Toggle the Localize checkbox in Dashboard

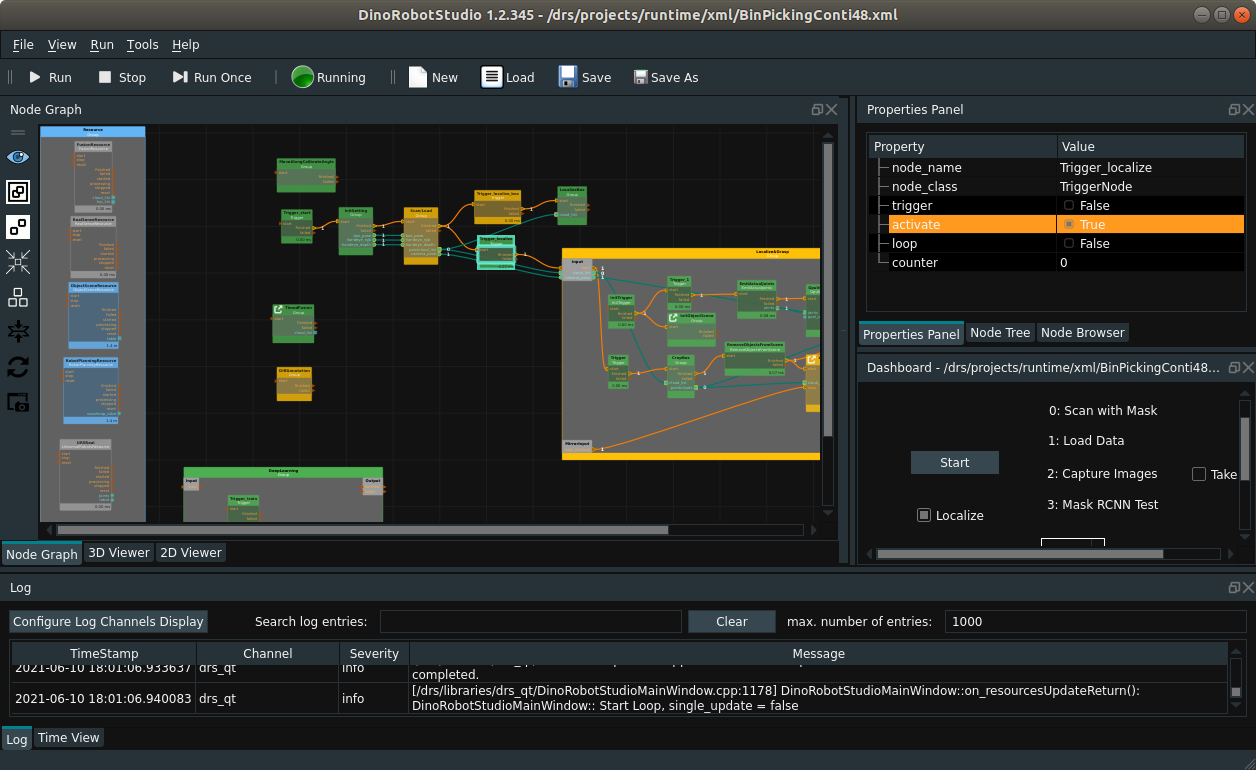924,515
